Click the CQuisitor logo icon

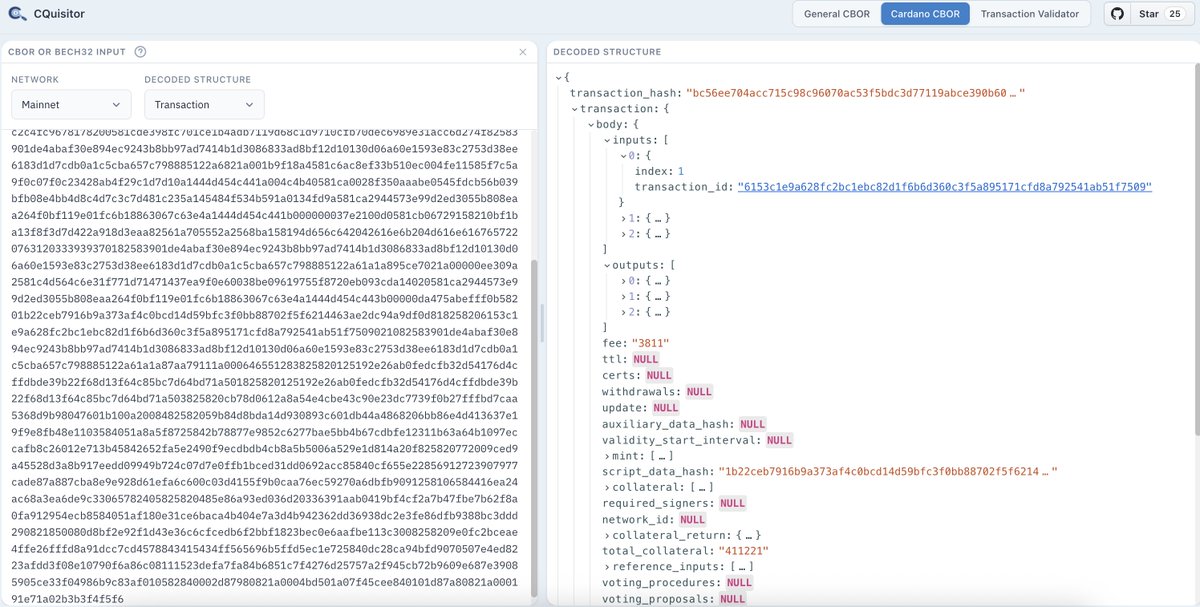point(19,14)
